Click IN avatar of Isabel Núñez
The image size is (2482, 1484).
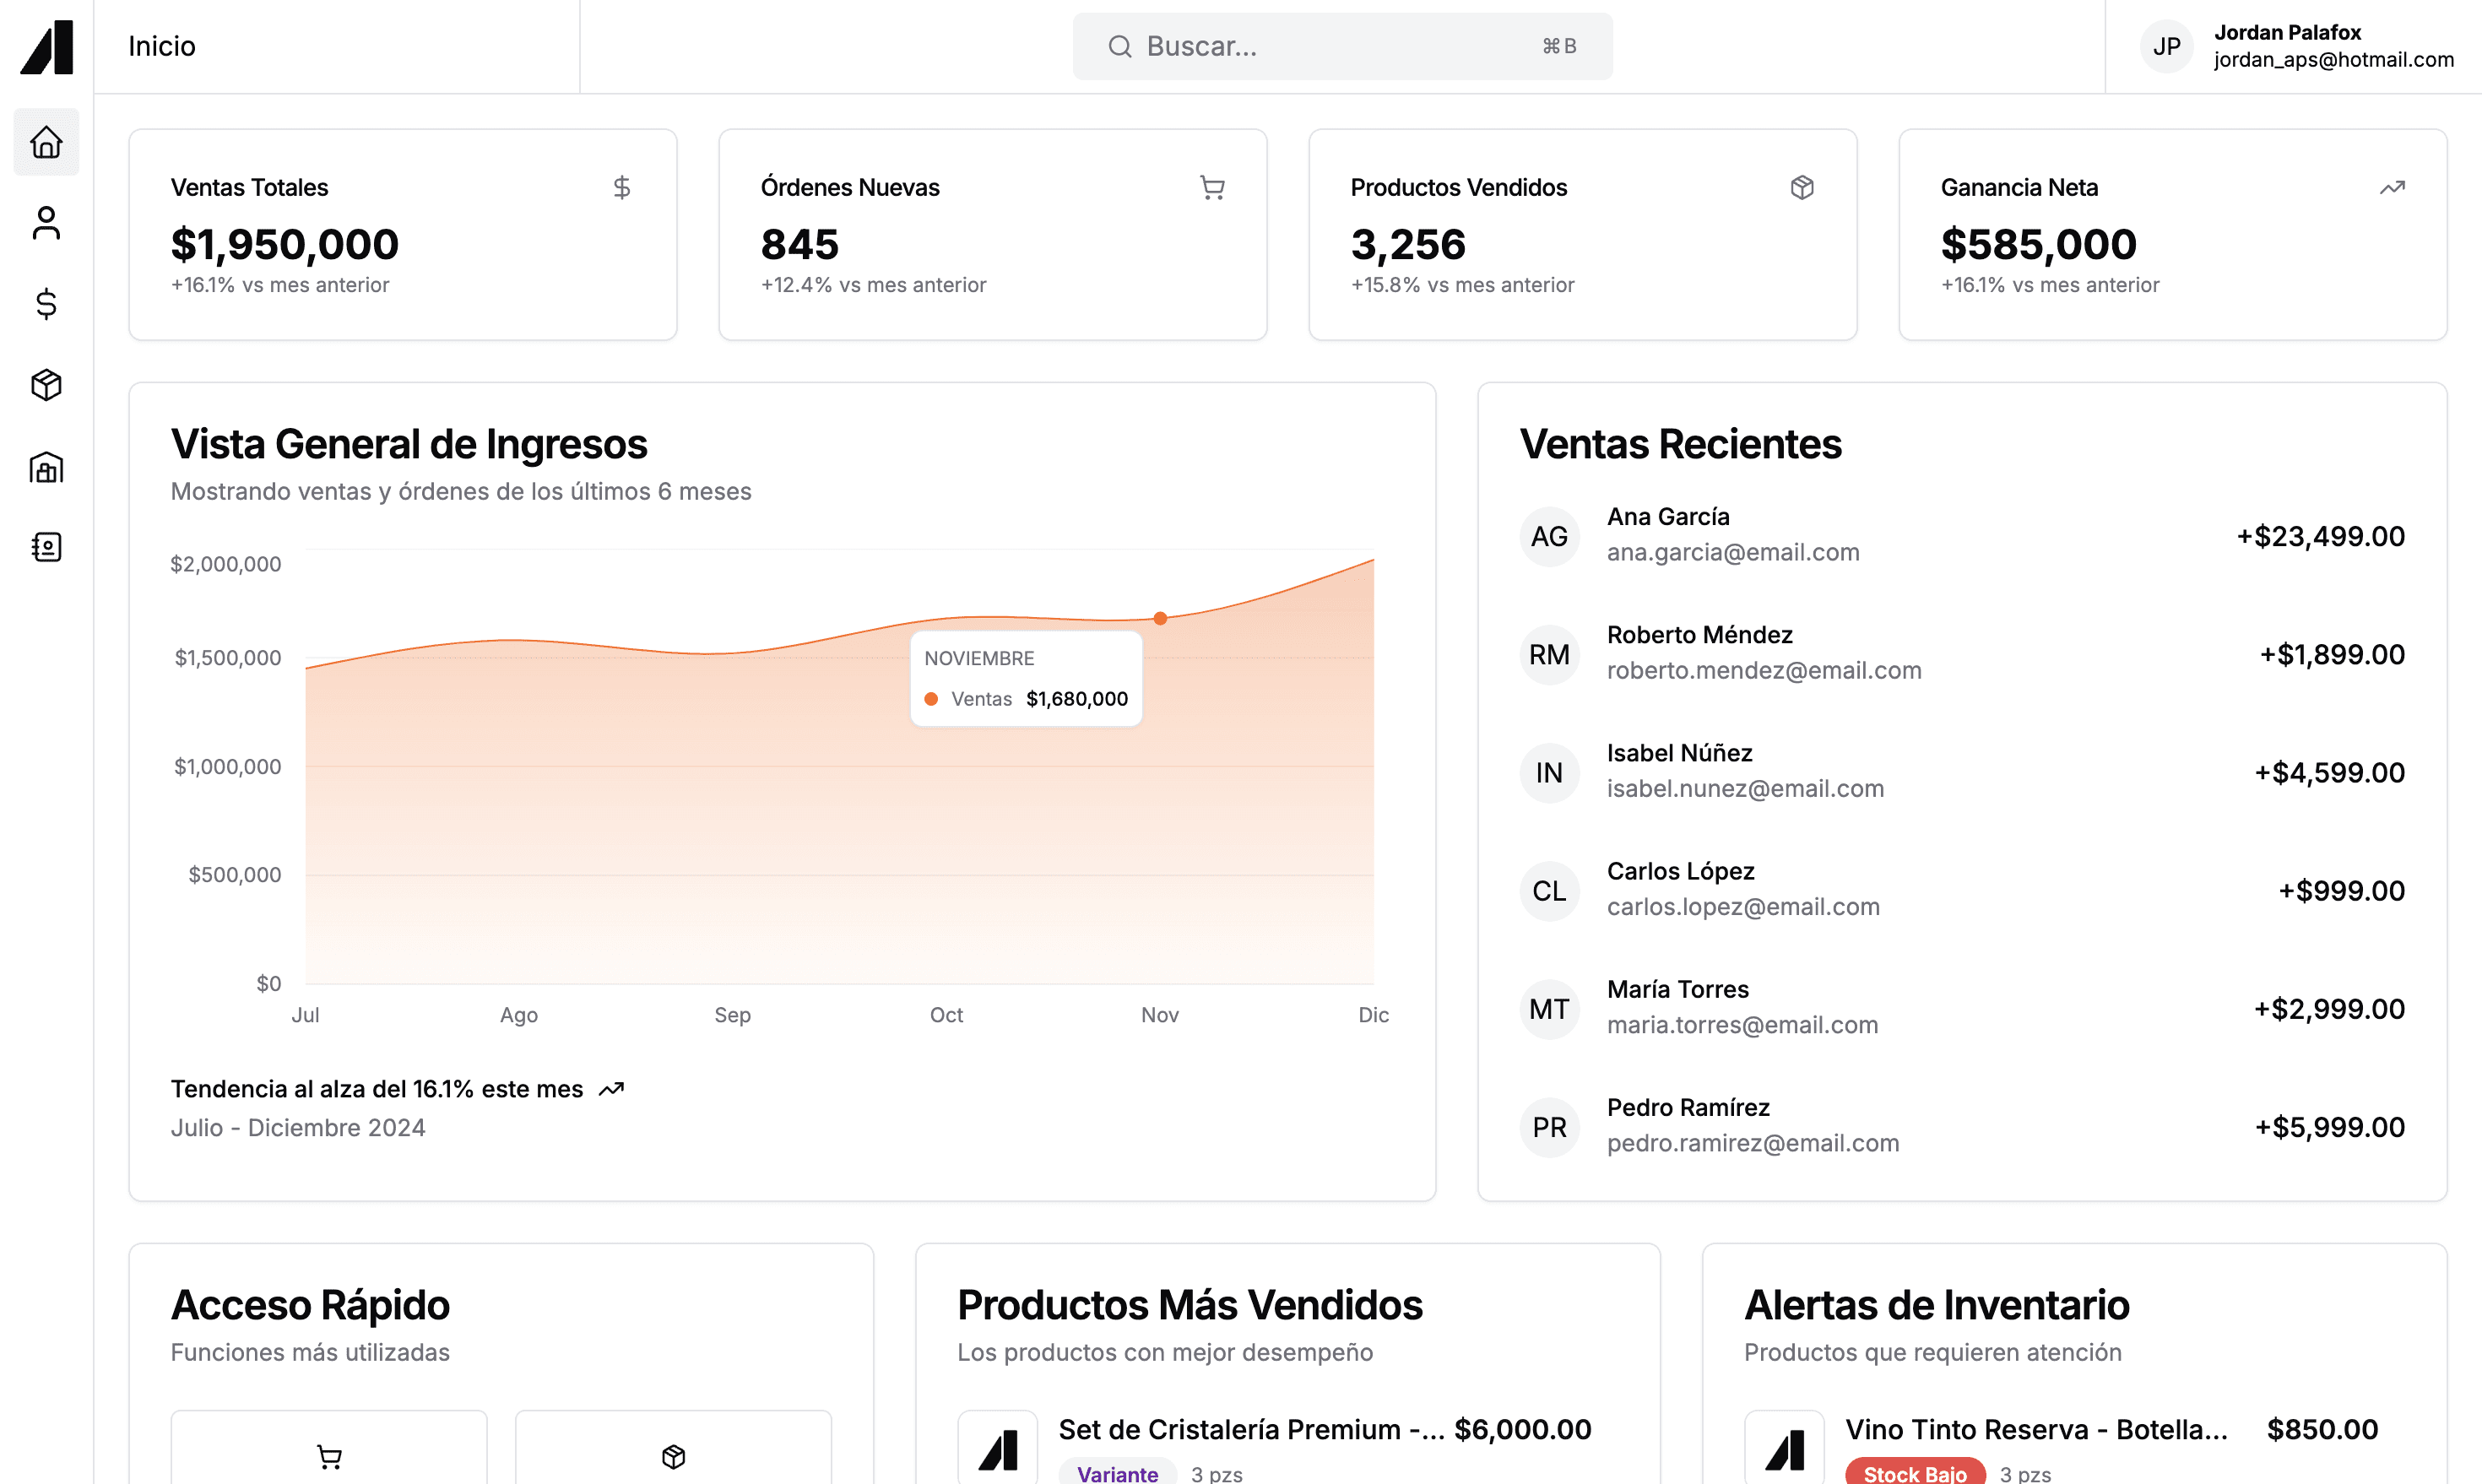(1549, 773)
